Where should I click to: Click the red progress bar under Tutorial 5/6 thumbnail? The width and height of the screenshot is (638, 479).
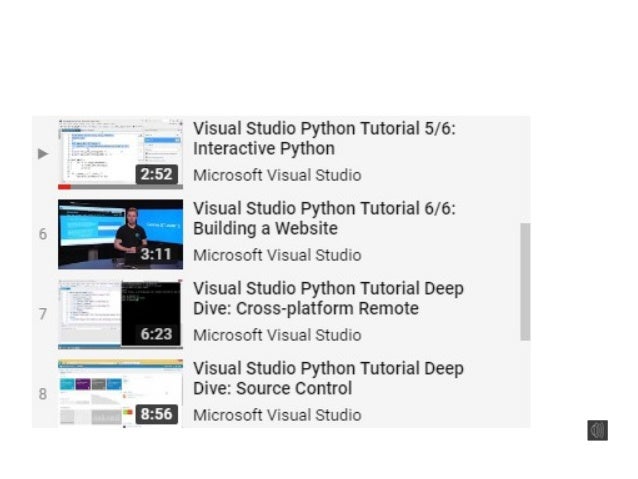coord(64,187)
